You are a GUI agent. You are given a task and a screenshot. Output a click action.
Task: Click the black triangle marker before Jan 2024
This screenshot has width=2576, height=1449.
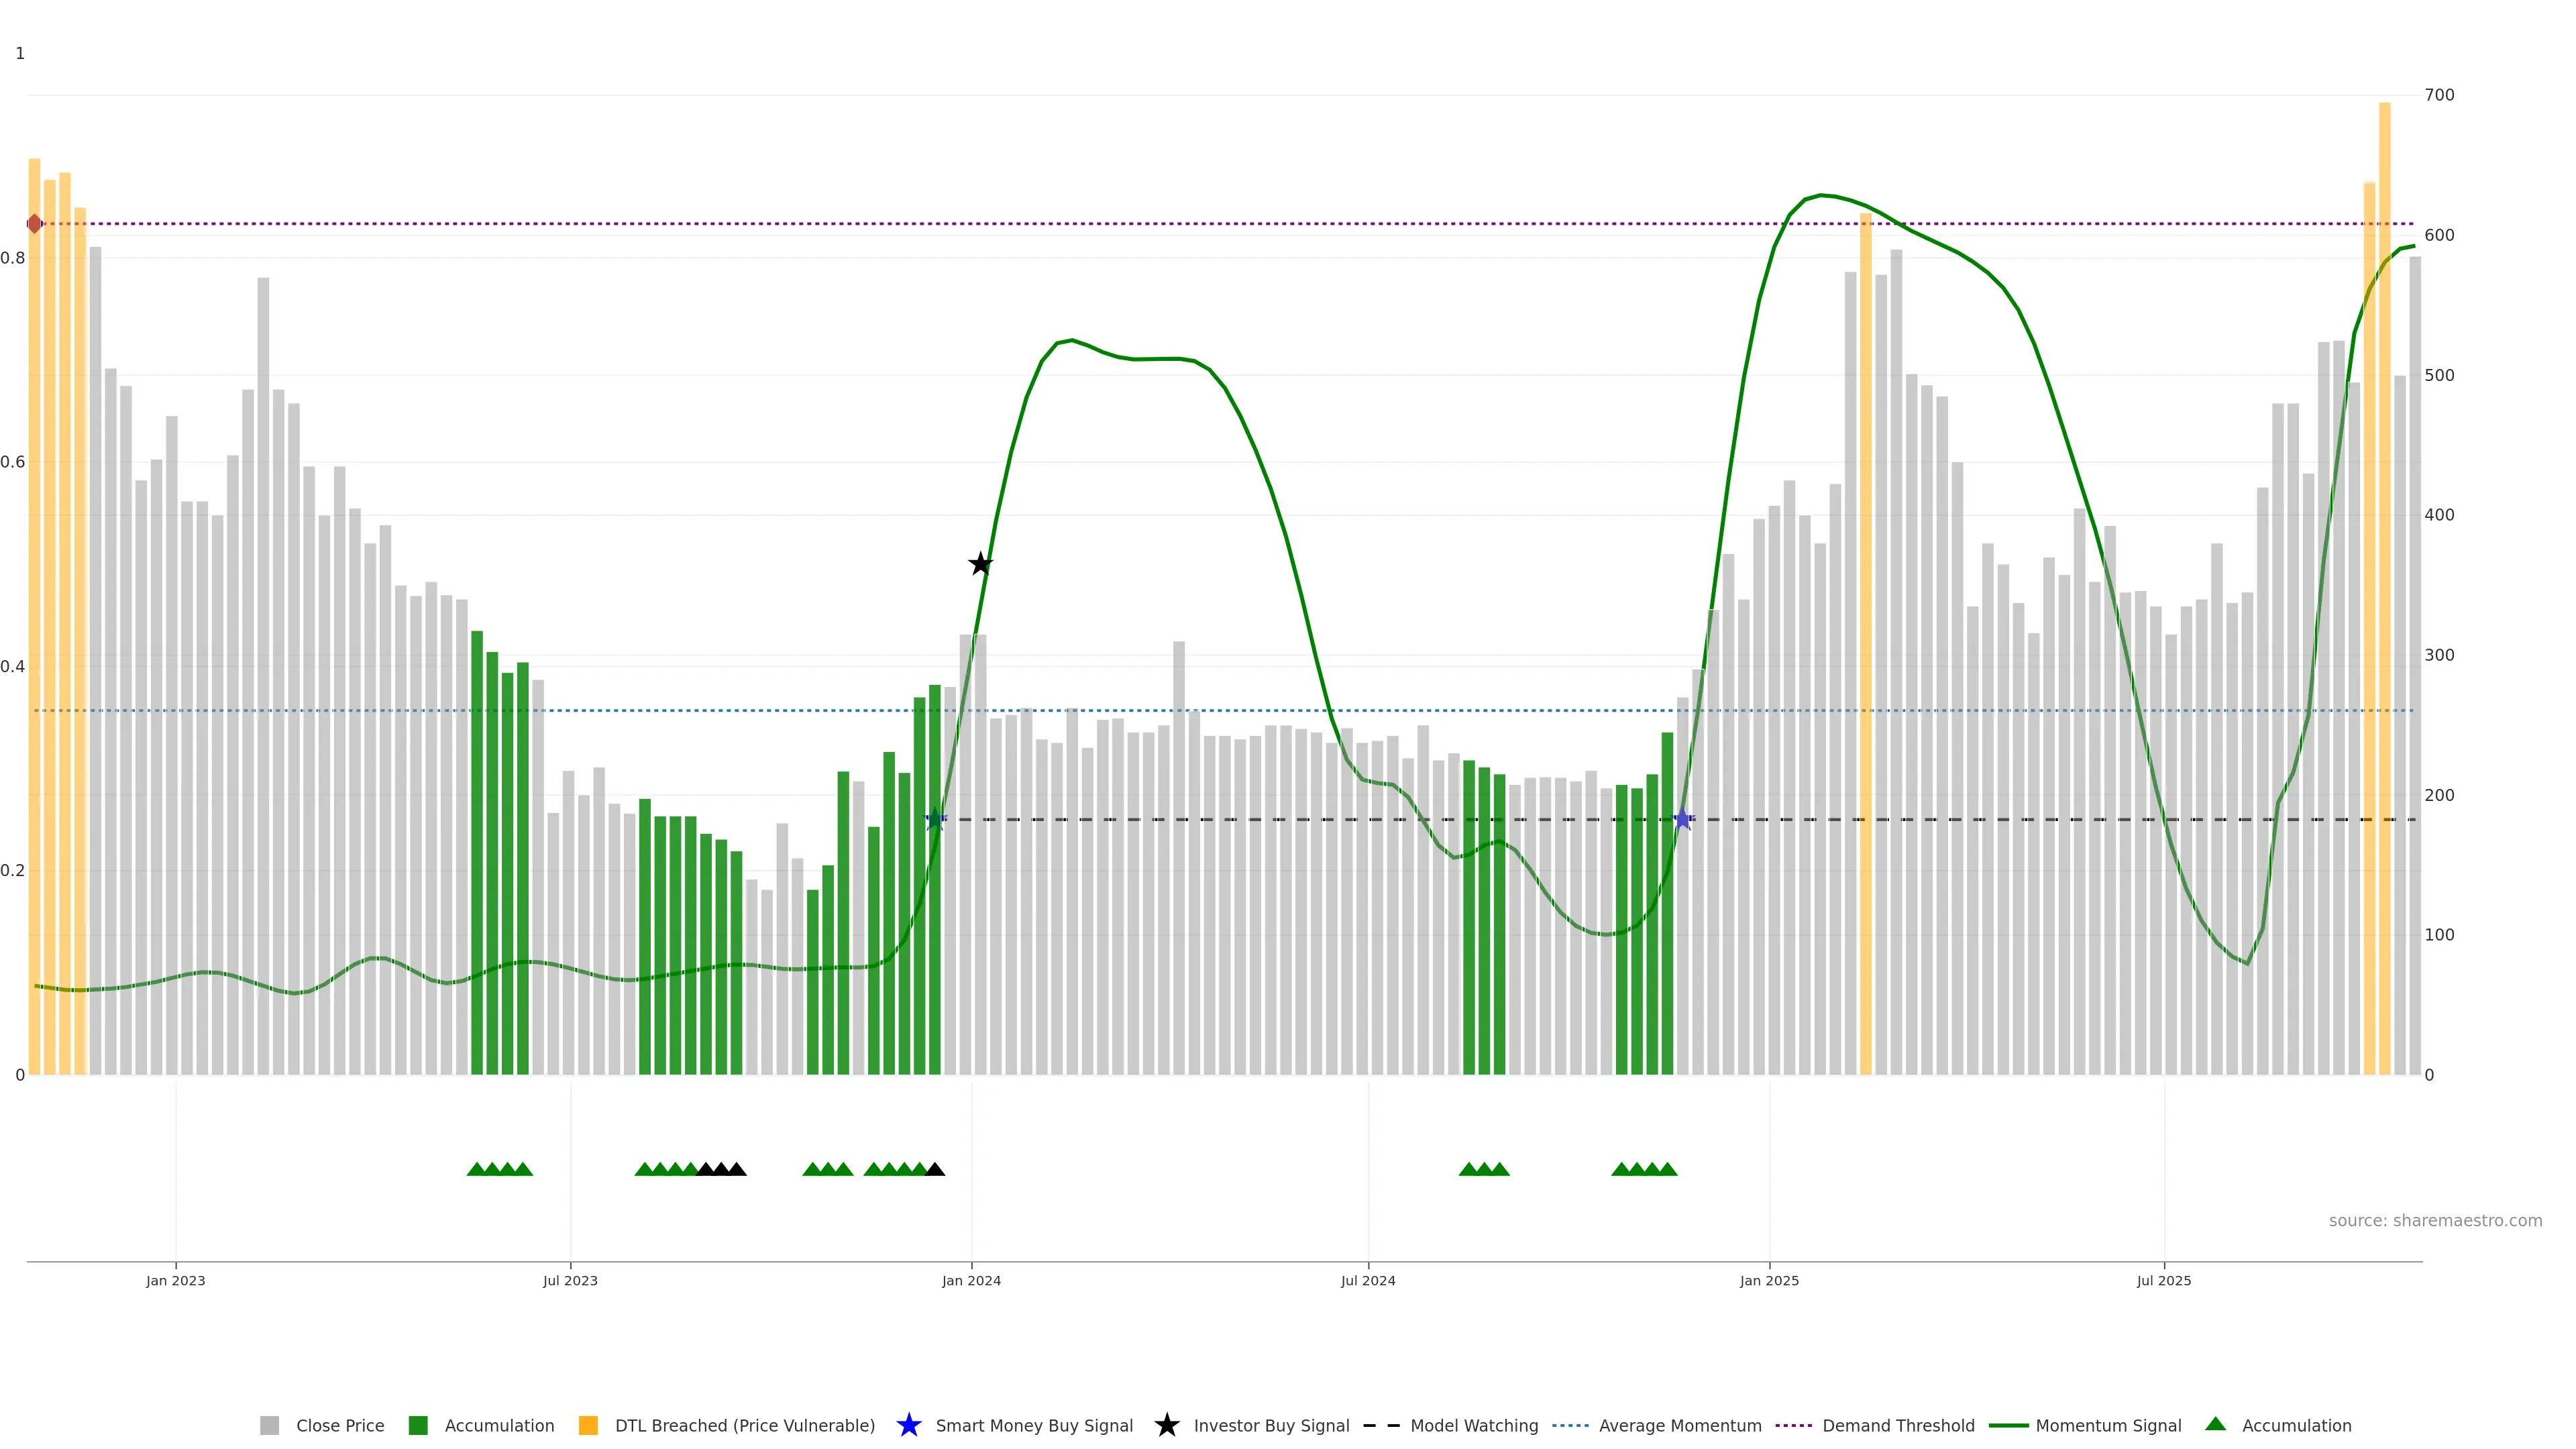(x=935, y=1169)
